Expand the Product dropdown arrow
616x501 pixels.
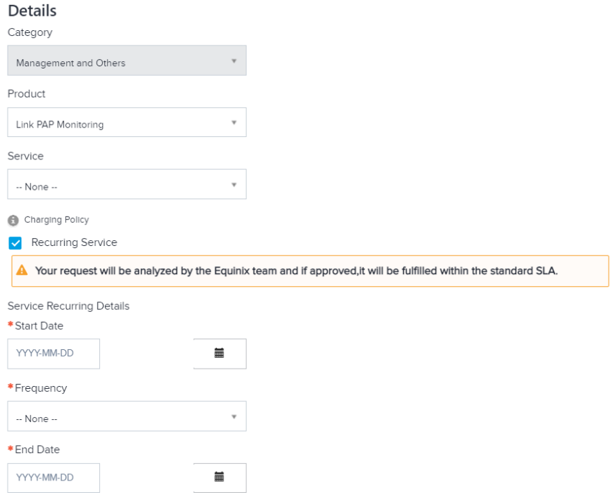point(234,123)
